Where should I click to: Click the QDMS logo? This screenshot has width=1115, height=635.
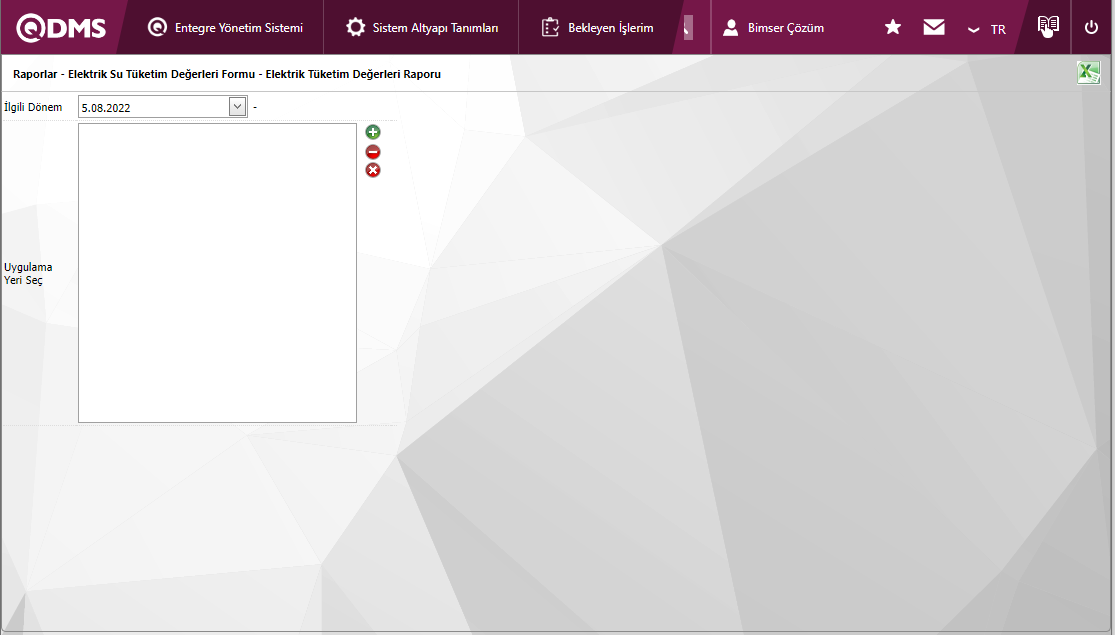(61, 28)
